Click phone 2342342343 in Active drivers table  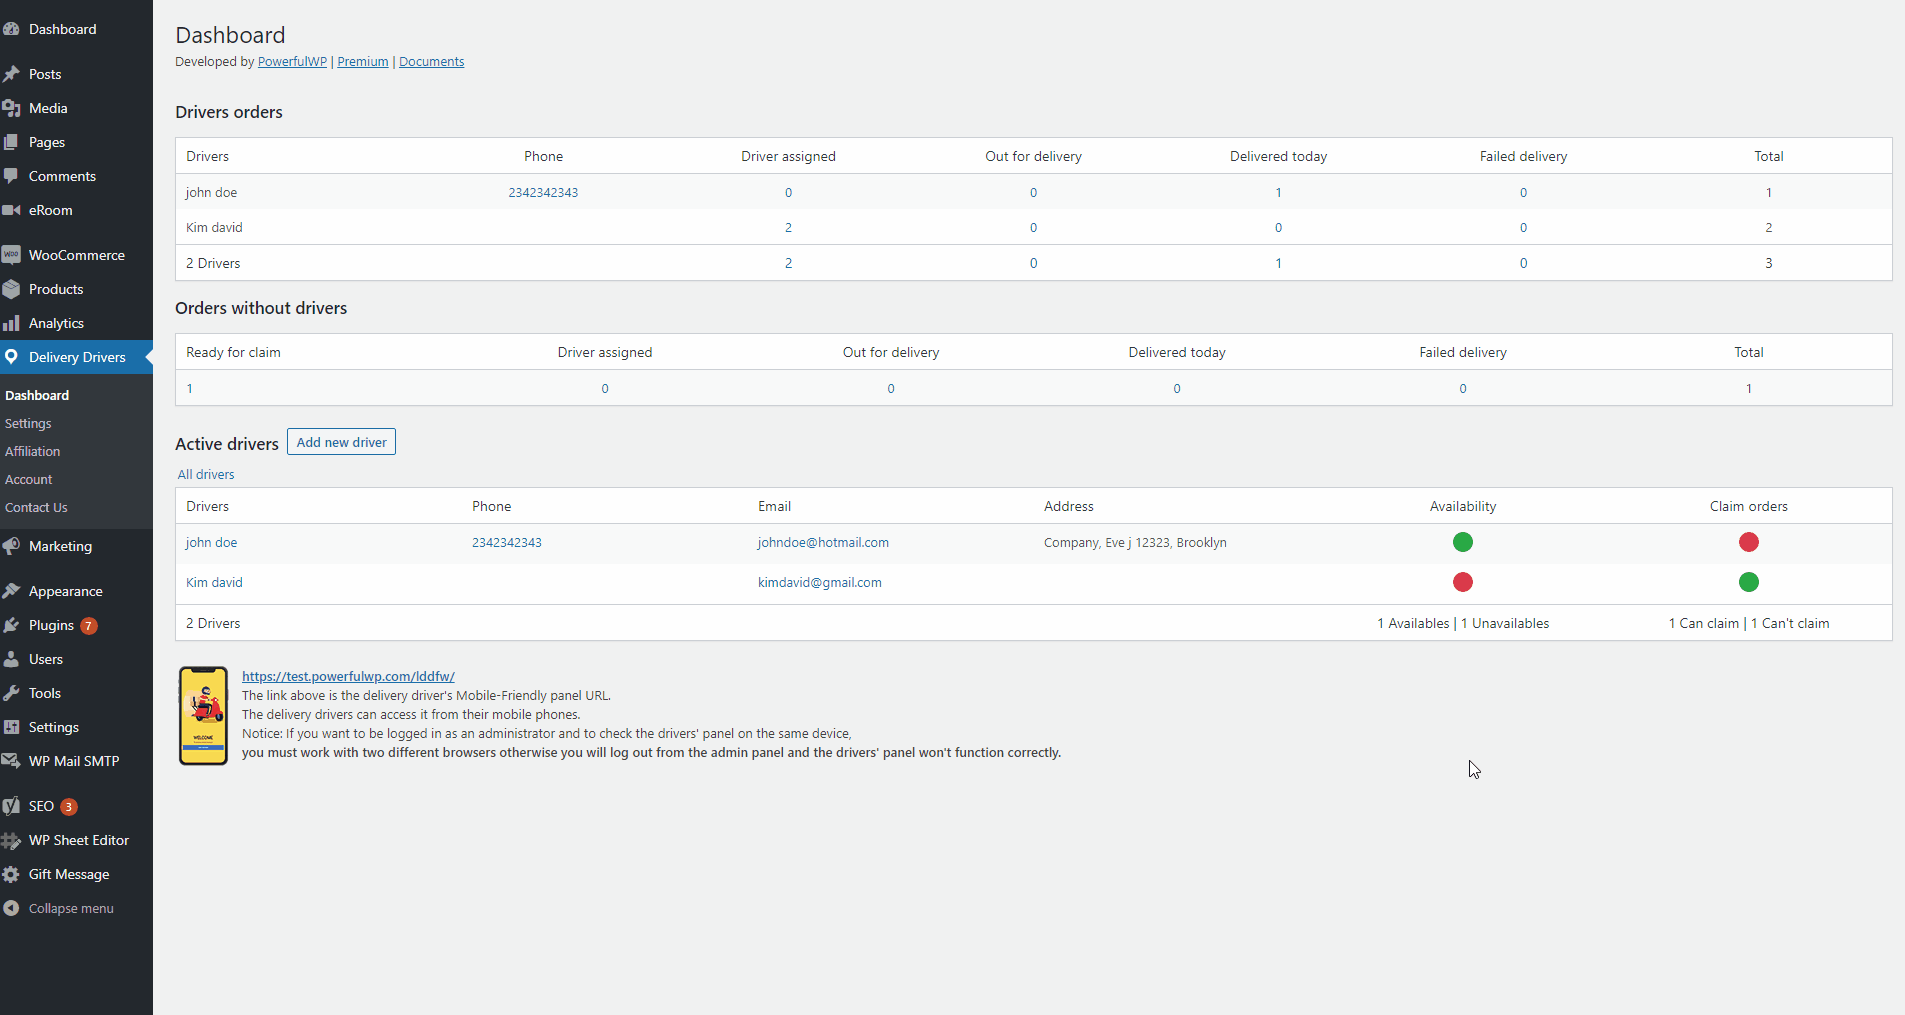[507, 542]
